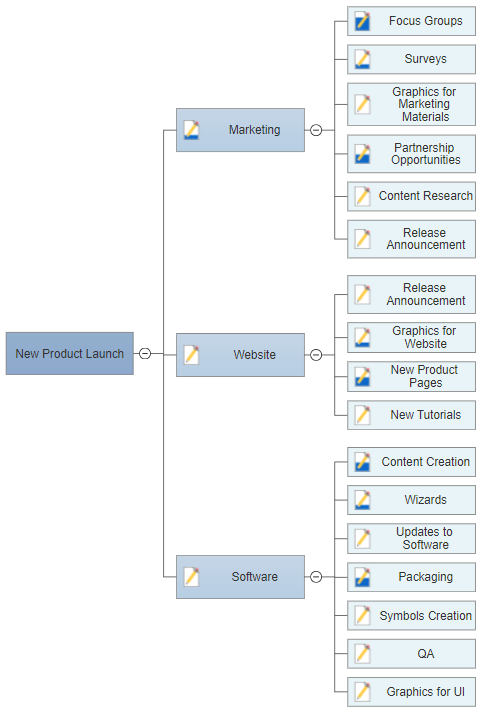
Task: Collapse the Marketing branch
Action: tap(316, 130)
